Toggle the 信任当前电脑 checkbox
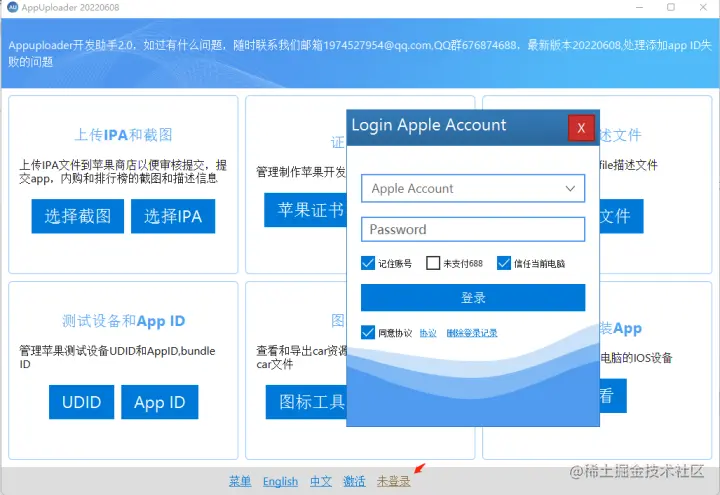The image size is (720, 495). tap(504, 263)
